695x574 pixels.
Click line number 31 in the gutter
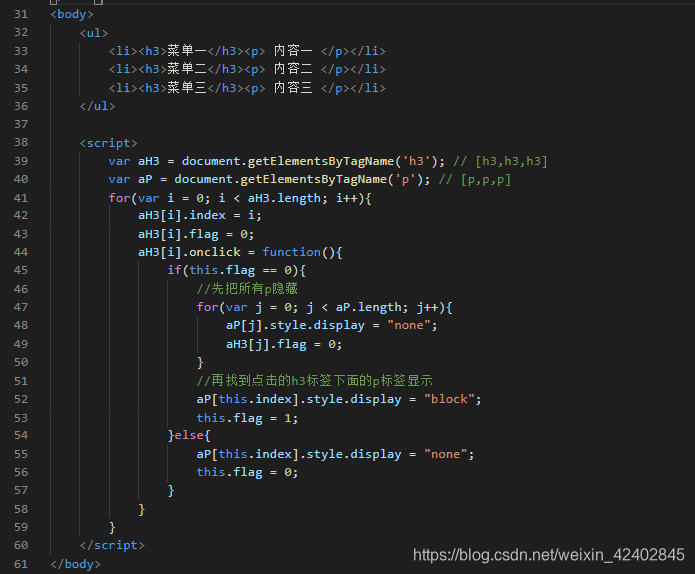(x=21, y=14)
